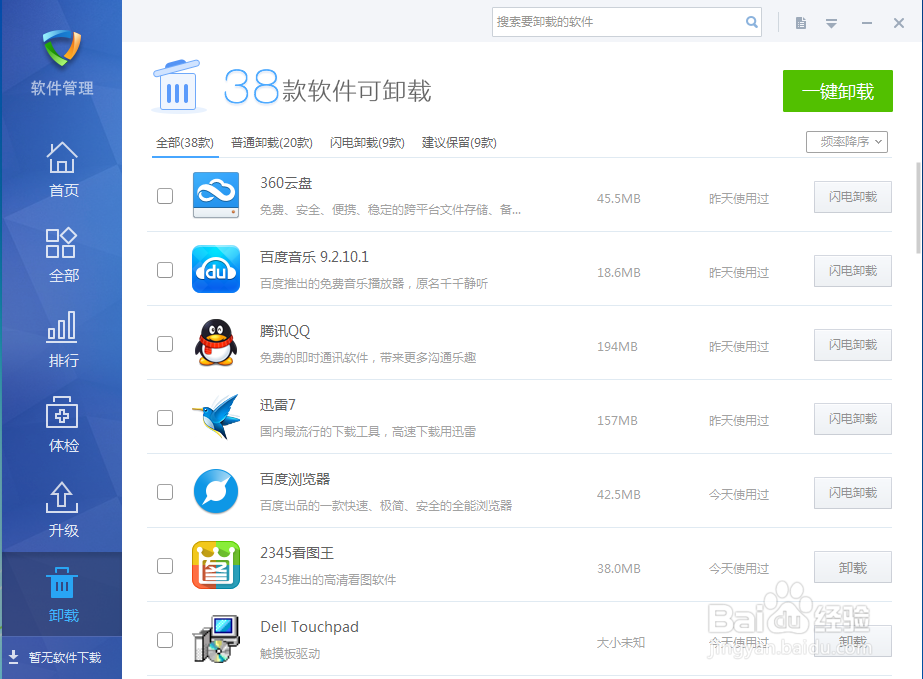The width and height of the screenshot is (923, 679).
Task: Tick the 百度浏览器 checkbox
Action: pos(165,492)
